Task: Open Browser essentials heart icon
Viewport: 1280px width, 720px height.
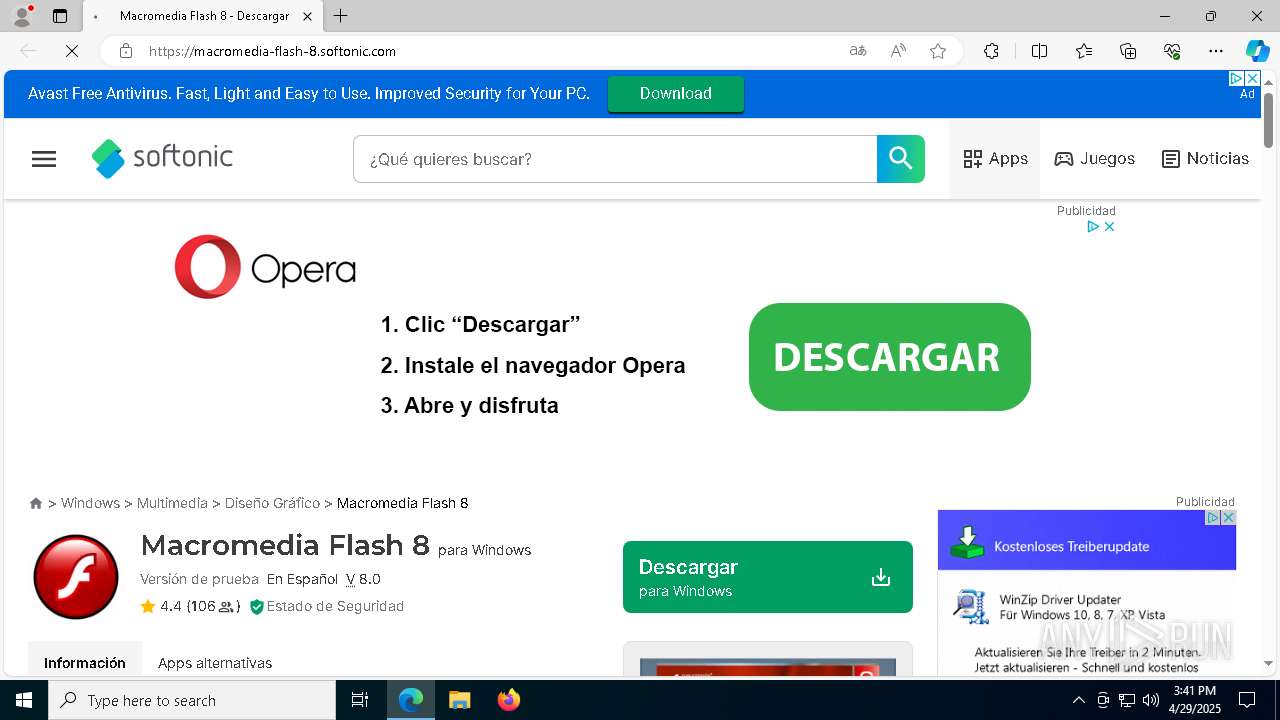Action: [x=1172, y=51]
